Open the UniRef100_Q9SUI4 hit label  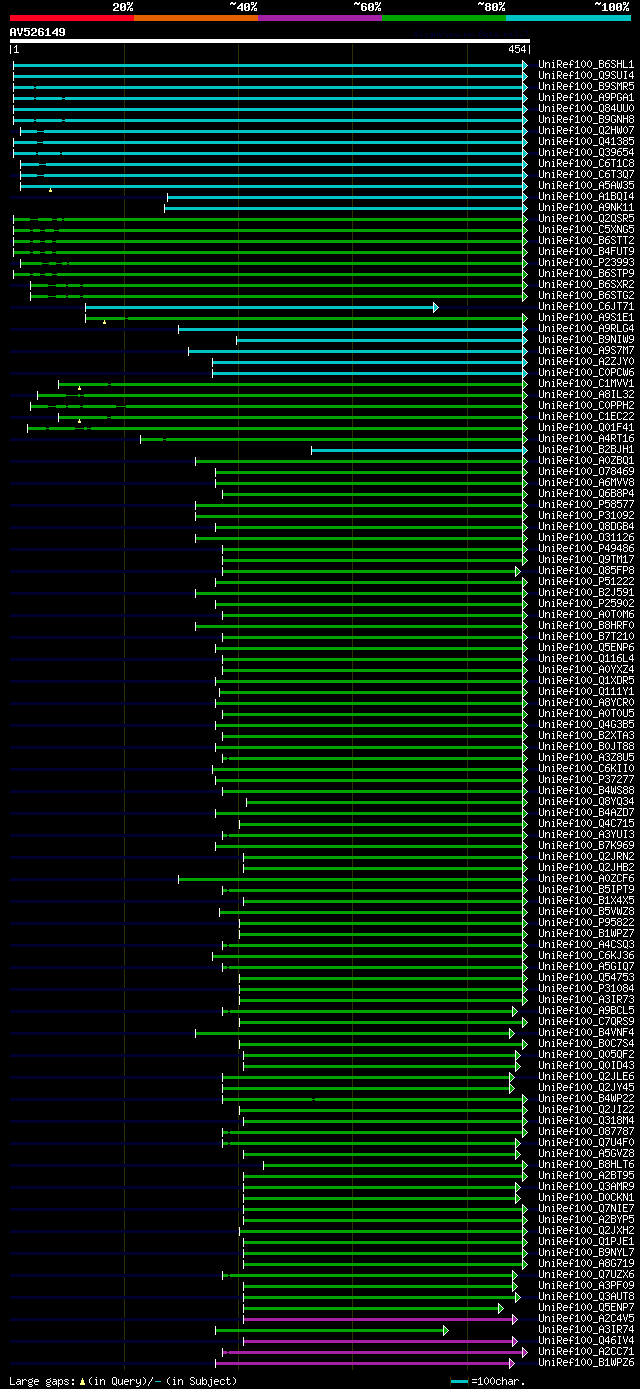point(586,75)
